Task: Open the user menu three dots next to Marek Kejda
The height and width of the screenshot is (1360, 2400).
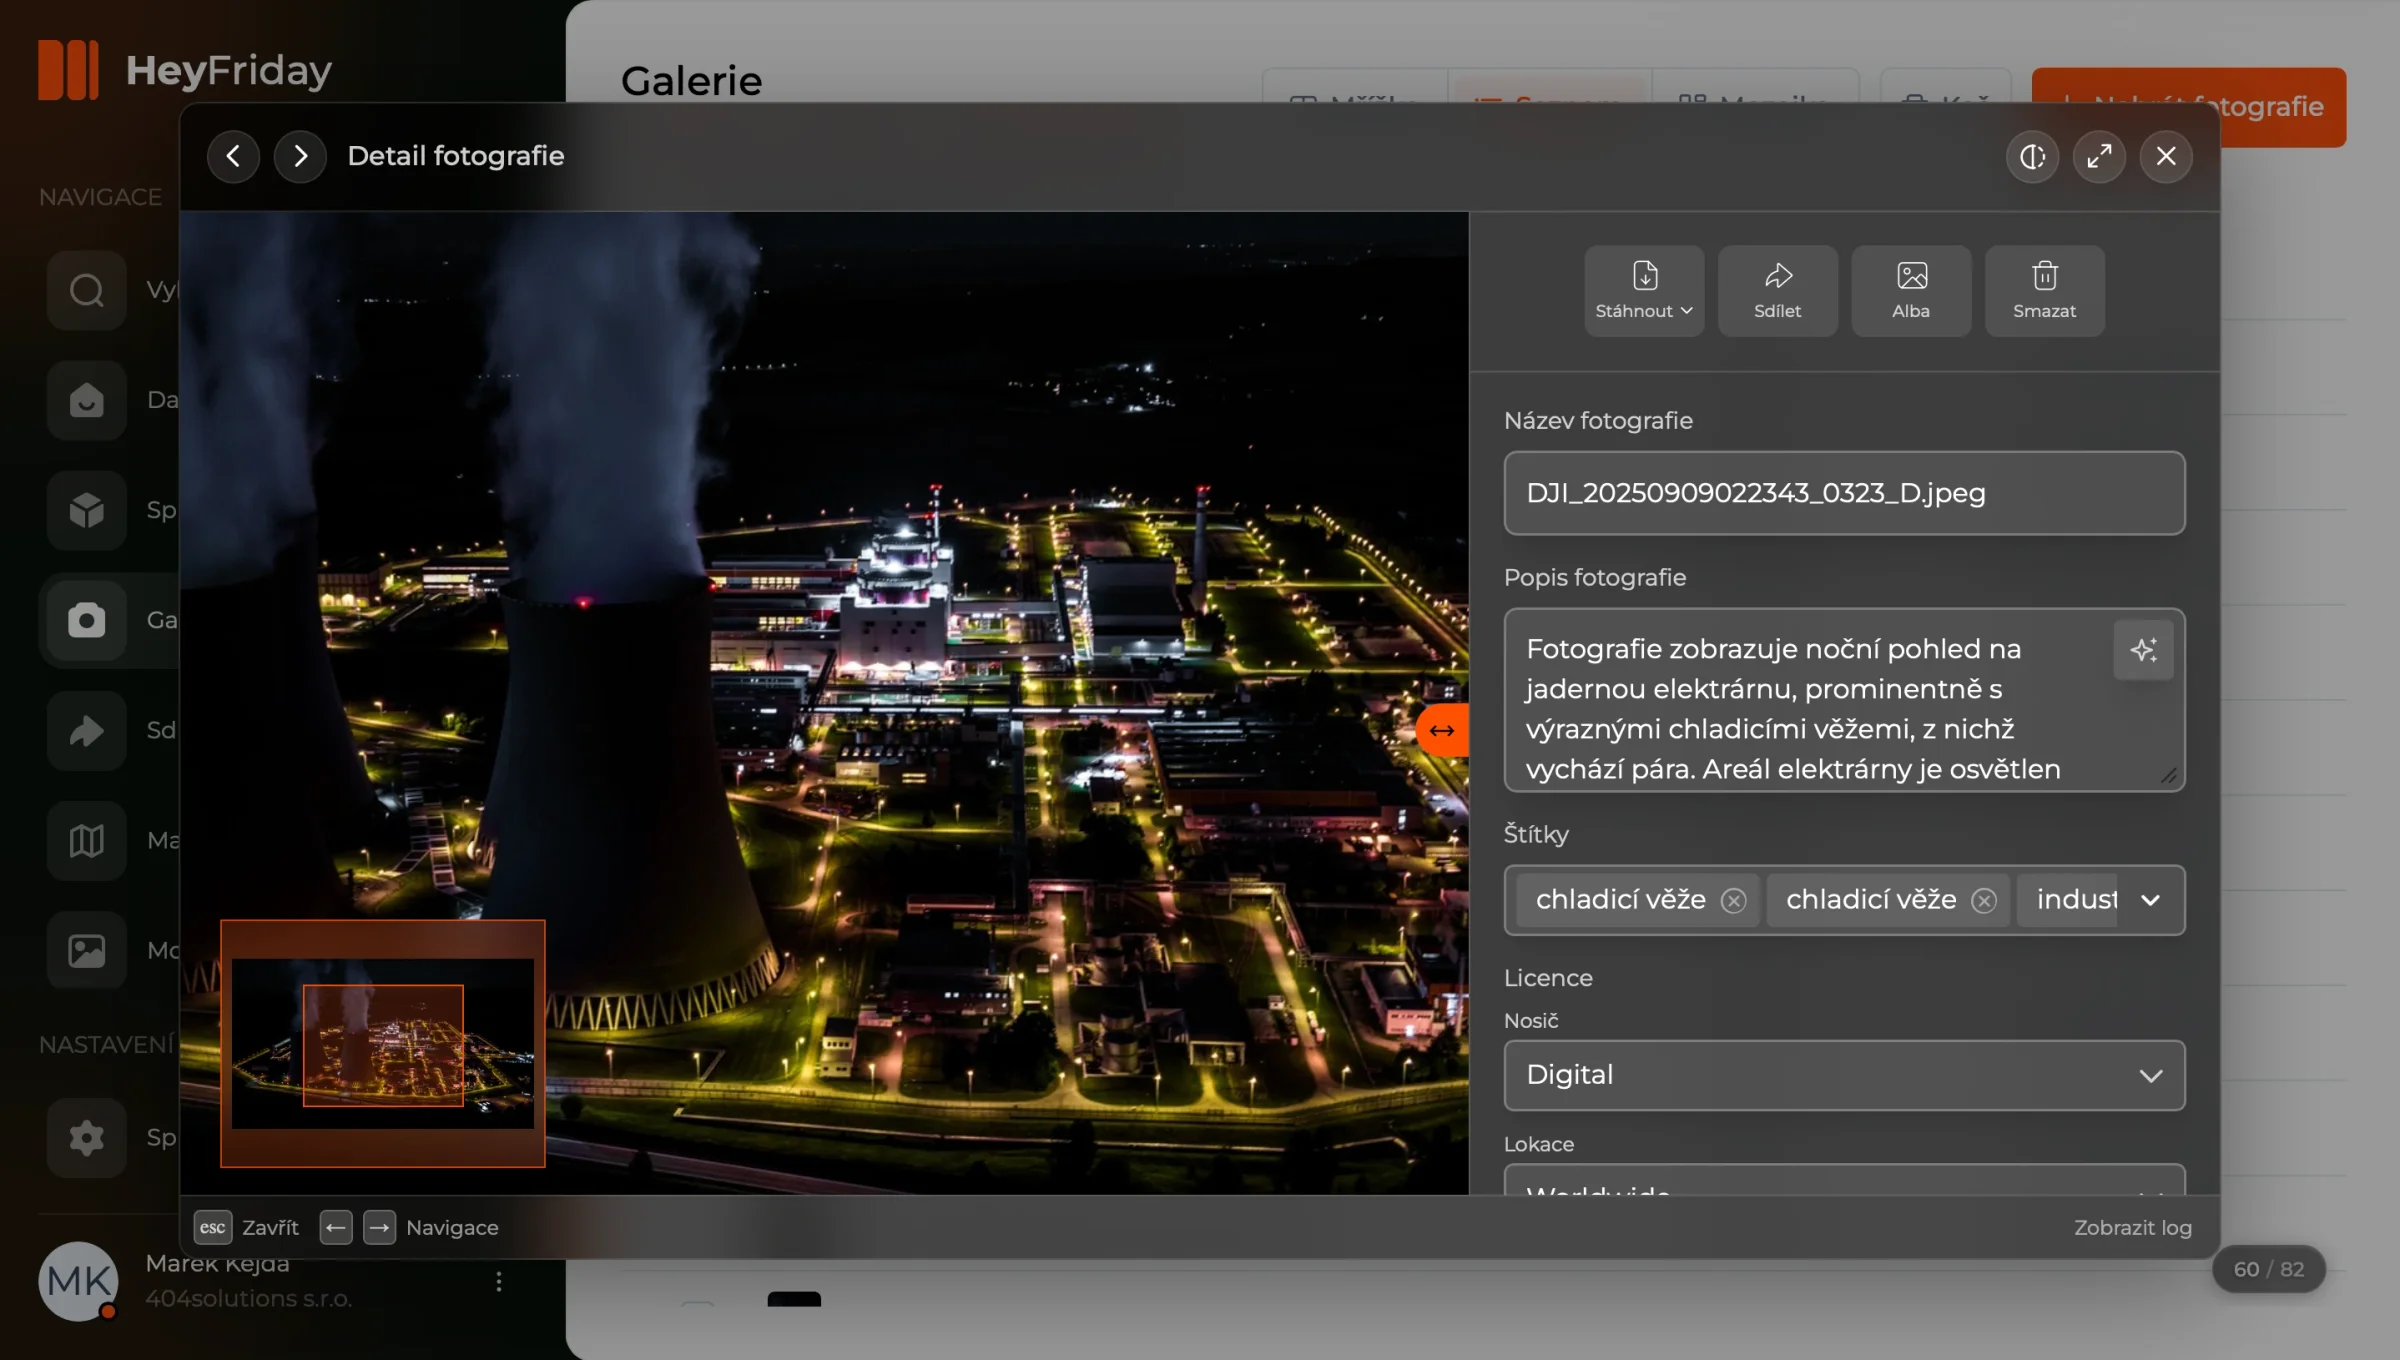Action: (x=498, y=1281)
